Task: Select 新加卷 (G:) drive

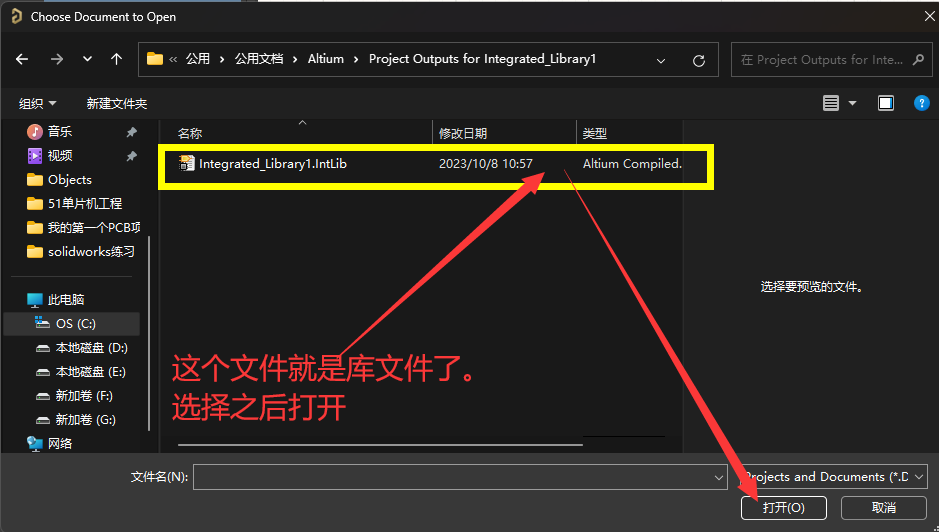Action: pyautogui.click(x=75, y=420)
